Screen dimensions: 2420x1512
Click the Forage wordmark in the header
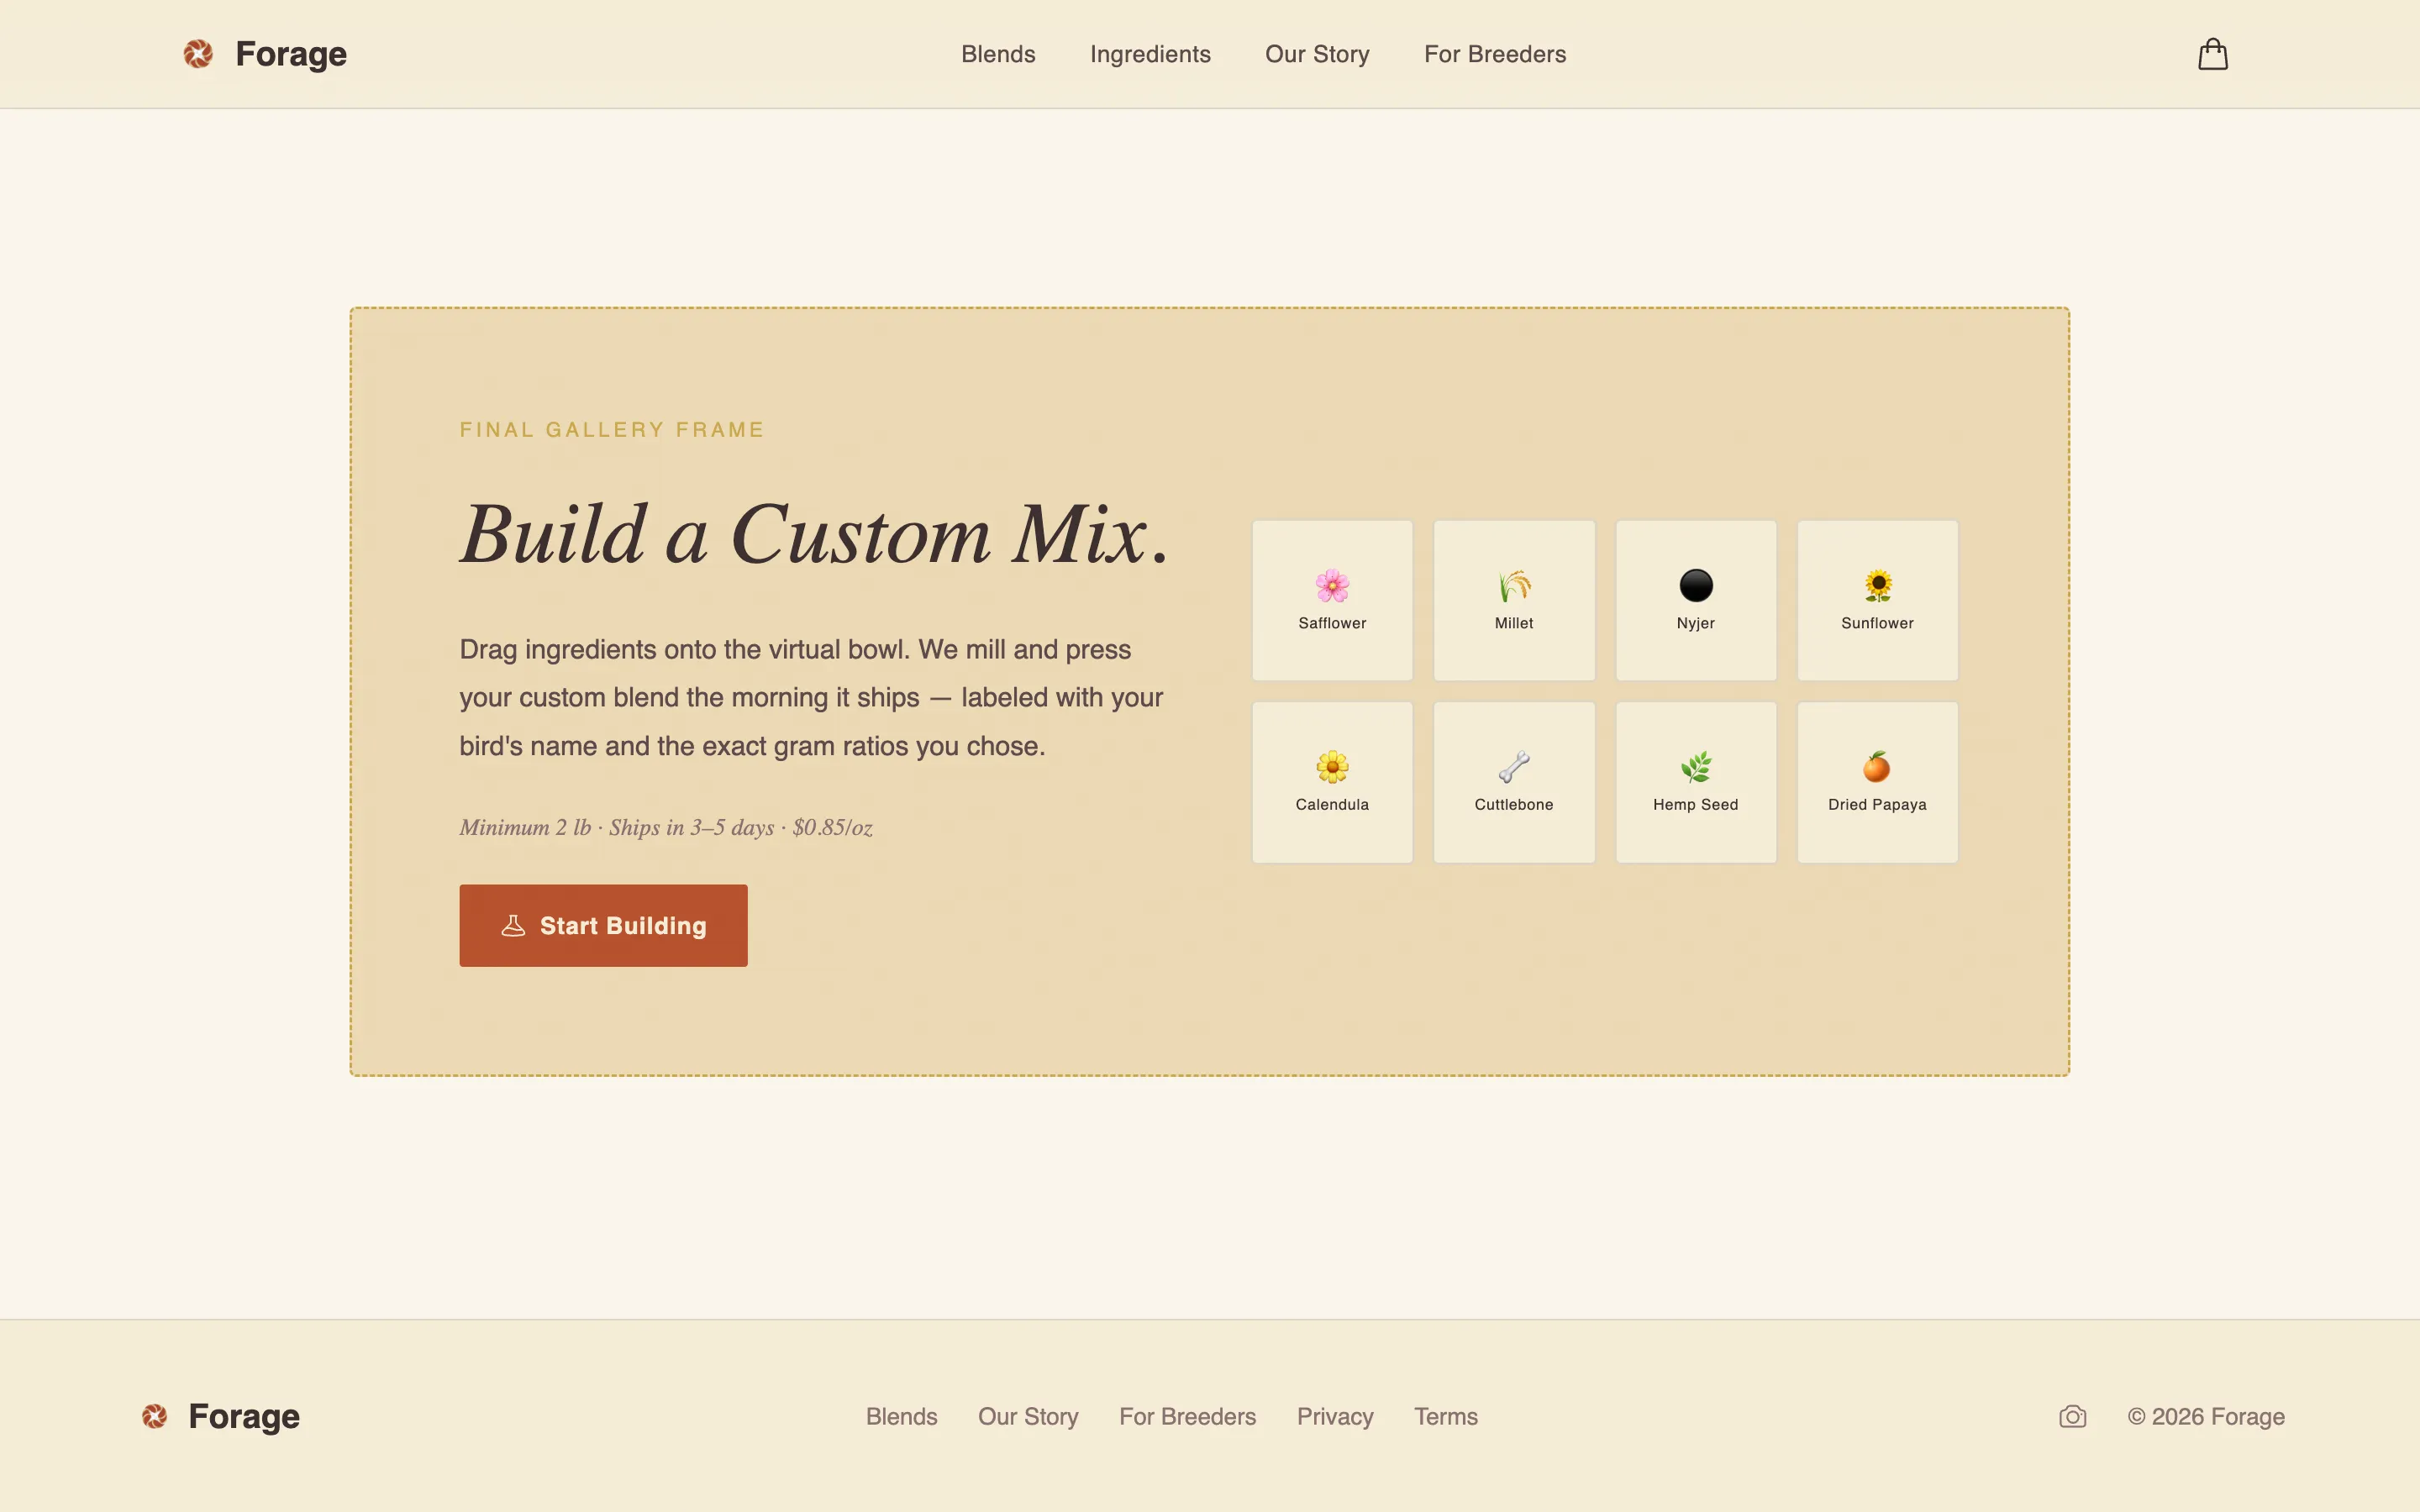(291, 54)
